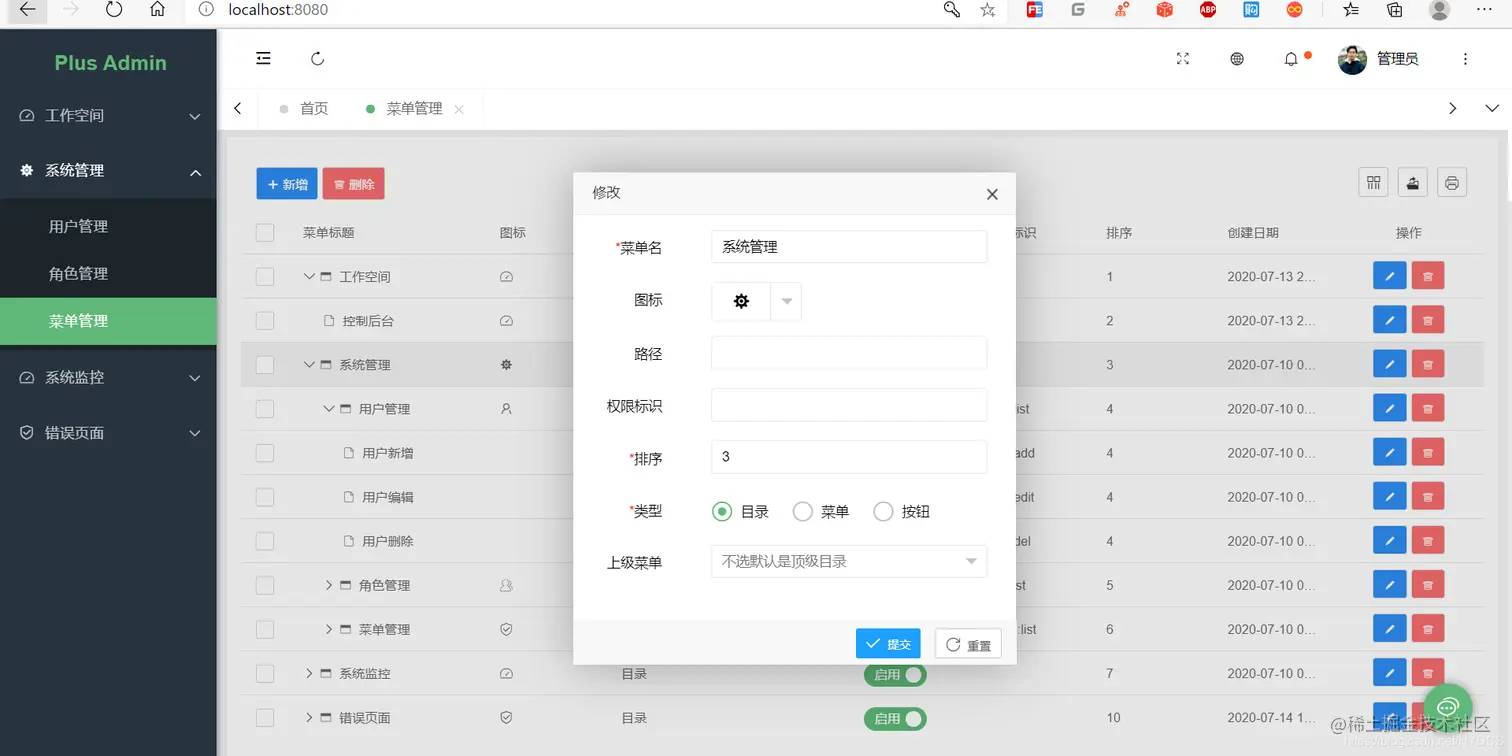The width and height of the screenshot is (1512, 756).
Task: Select the 菜单 radio button for 类型
Action: (x=802, y=511)
